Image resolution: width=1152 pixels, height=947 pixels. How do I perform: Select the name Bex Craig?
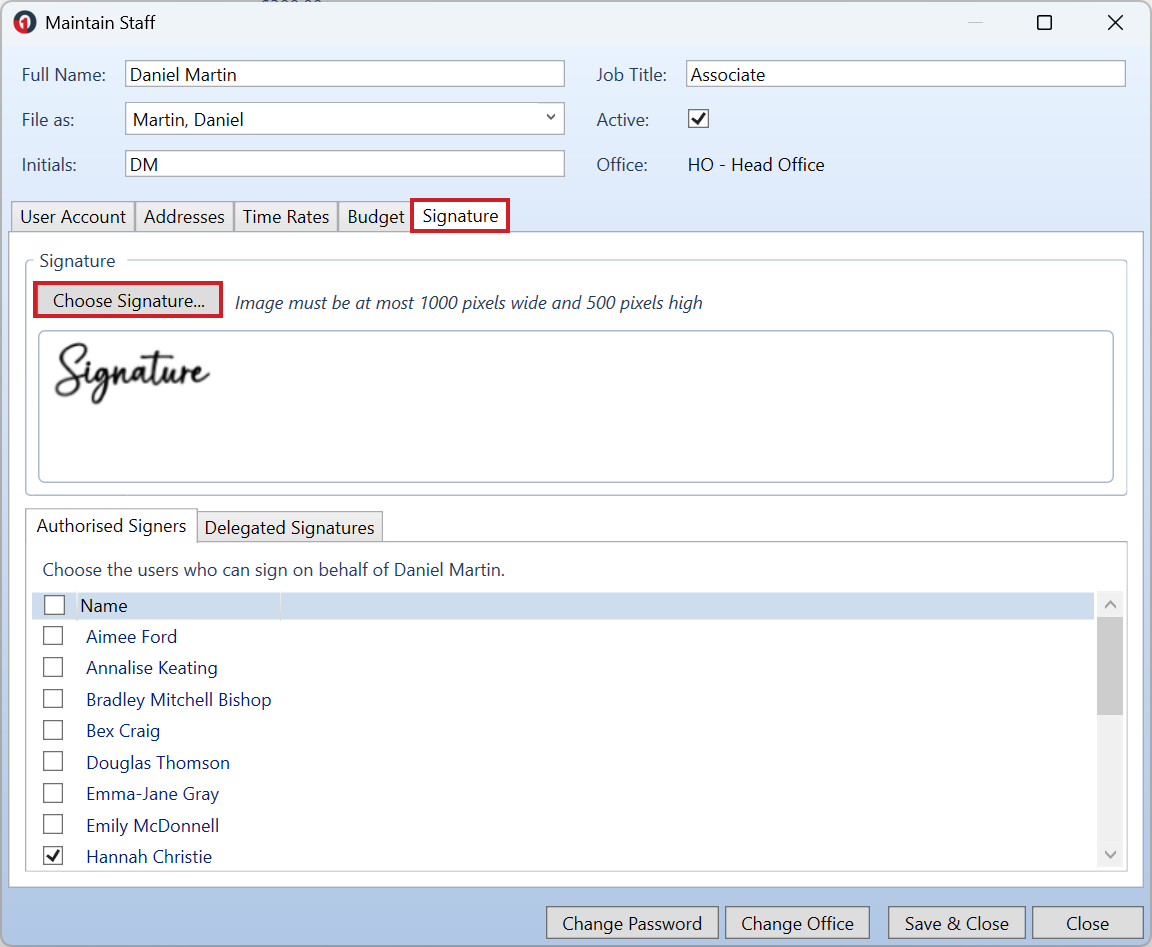click(123, 731)
